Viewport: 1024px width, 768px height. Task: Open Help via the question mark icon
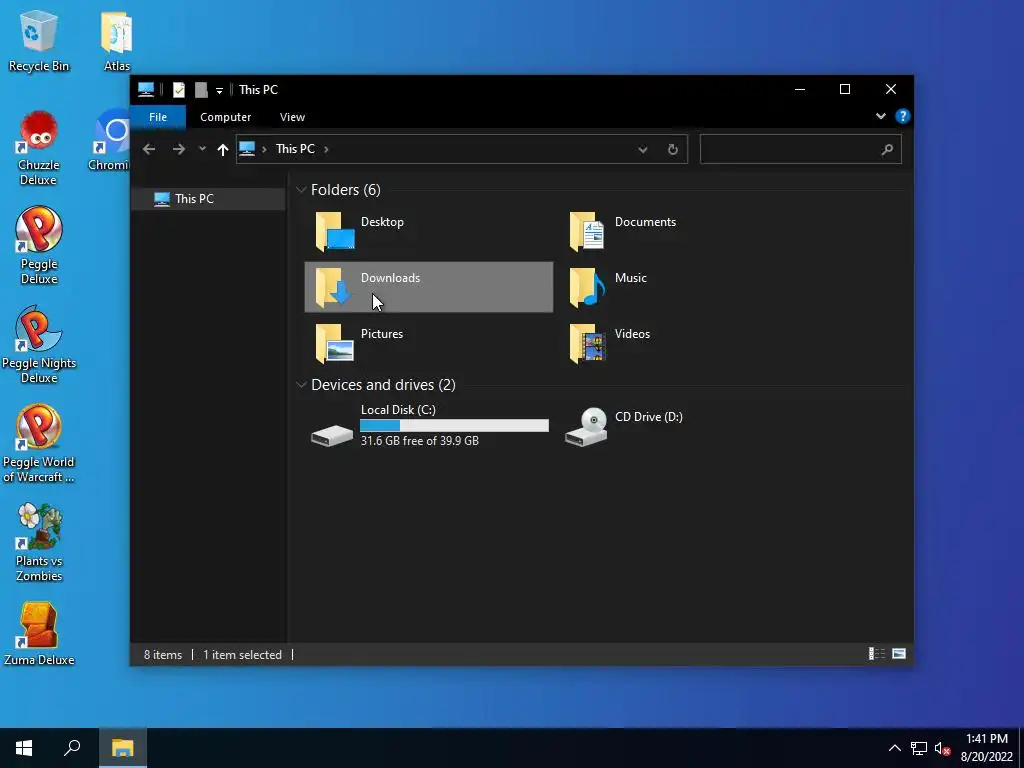click(903, 116)
